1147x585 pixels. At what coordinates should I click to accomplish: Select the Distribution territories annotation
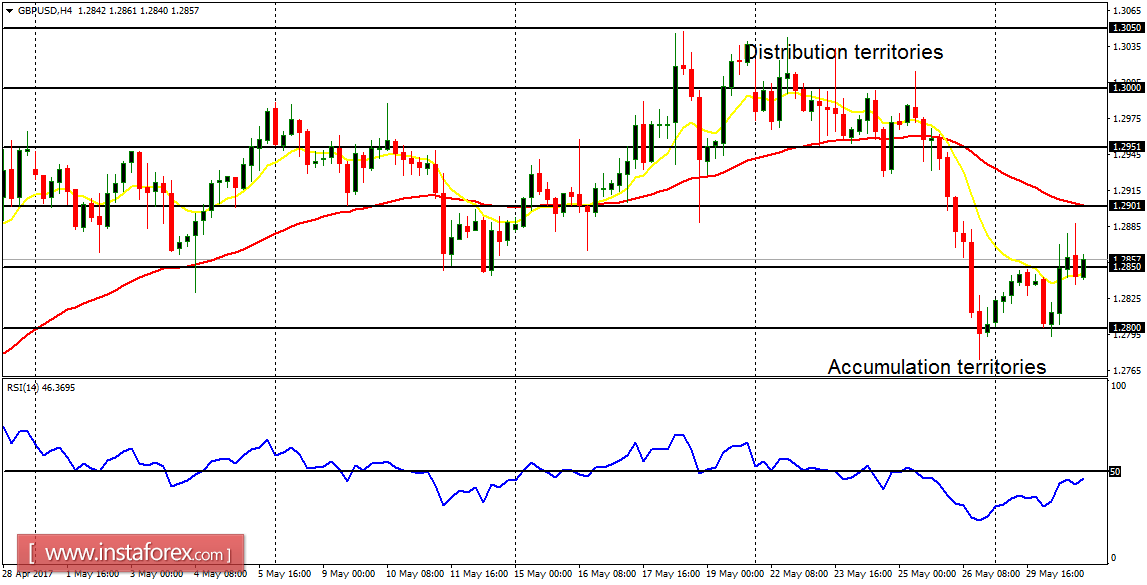click(843, 52)
